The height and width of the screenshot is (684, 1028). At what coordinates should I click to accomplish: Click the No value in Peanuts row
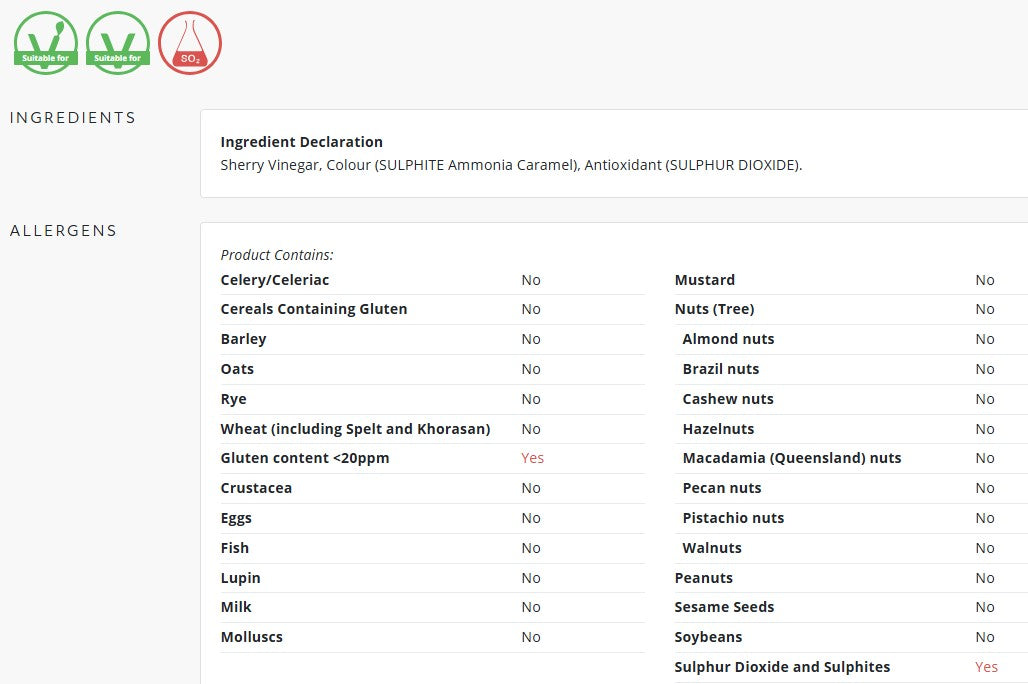[x=985, y=578]
